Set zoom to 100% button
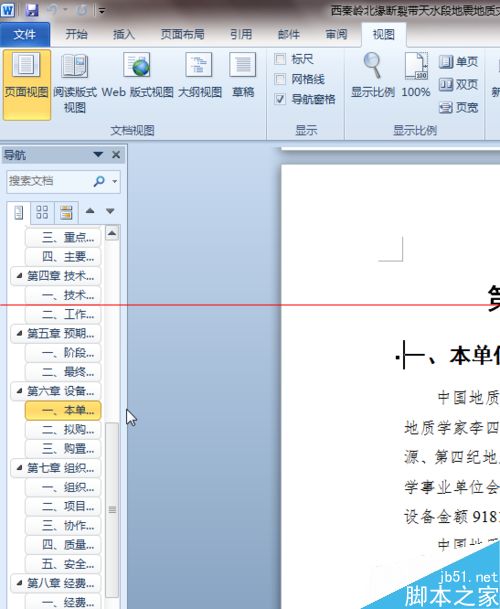 (x=416, y=76)
